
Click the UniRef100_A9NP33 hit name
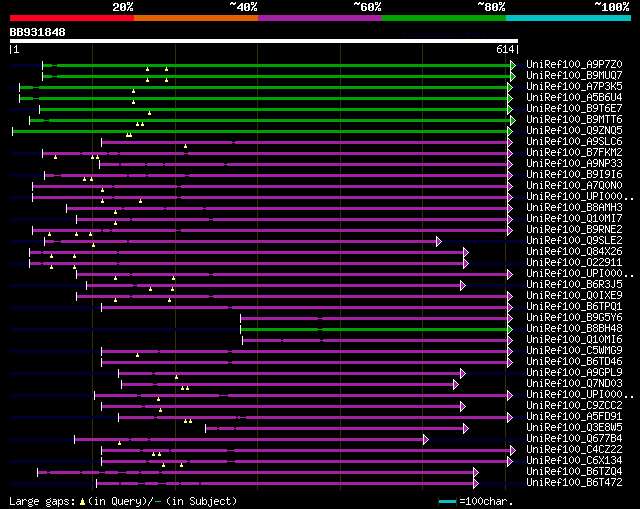574,164
